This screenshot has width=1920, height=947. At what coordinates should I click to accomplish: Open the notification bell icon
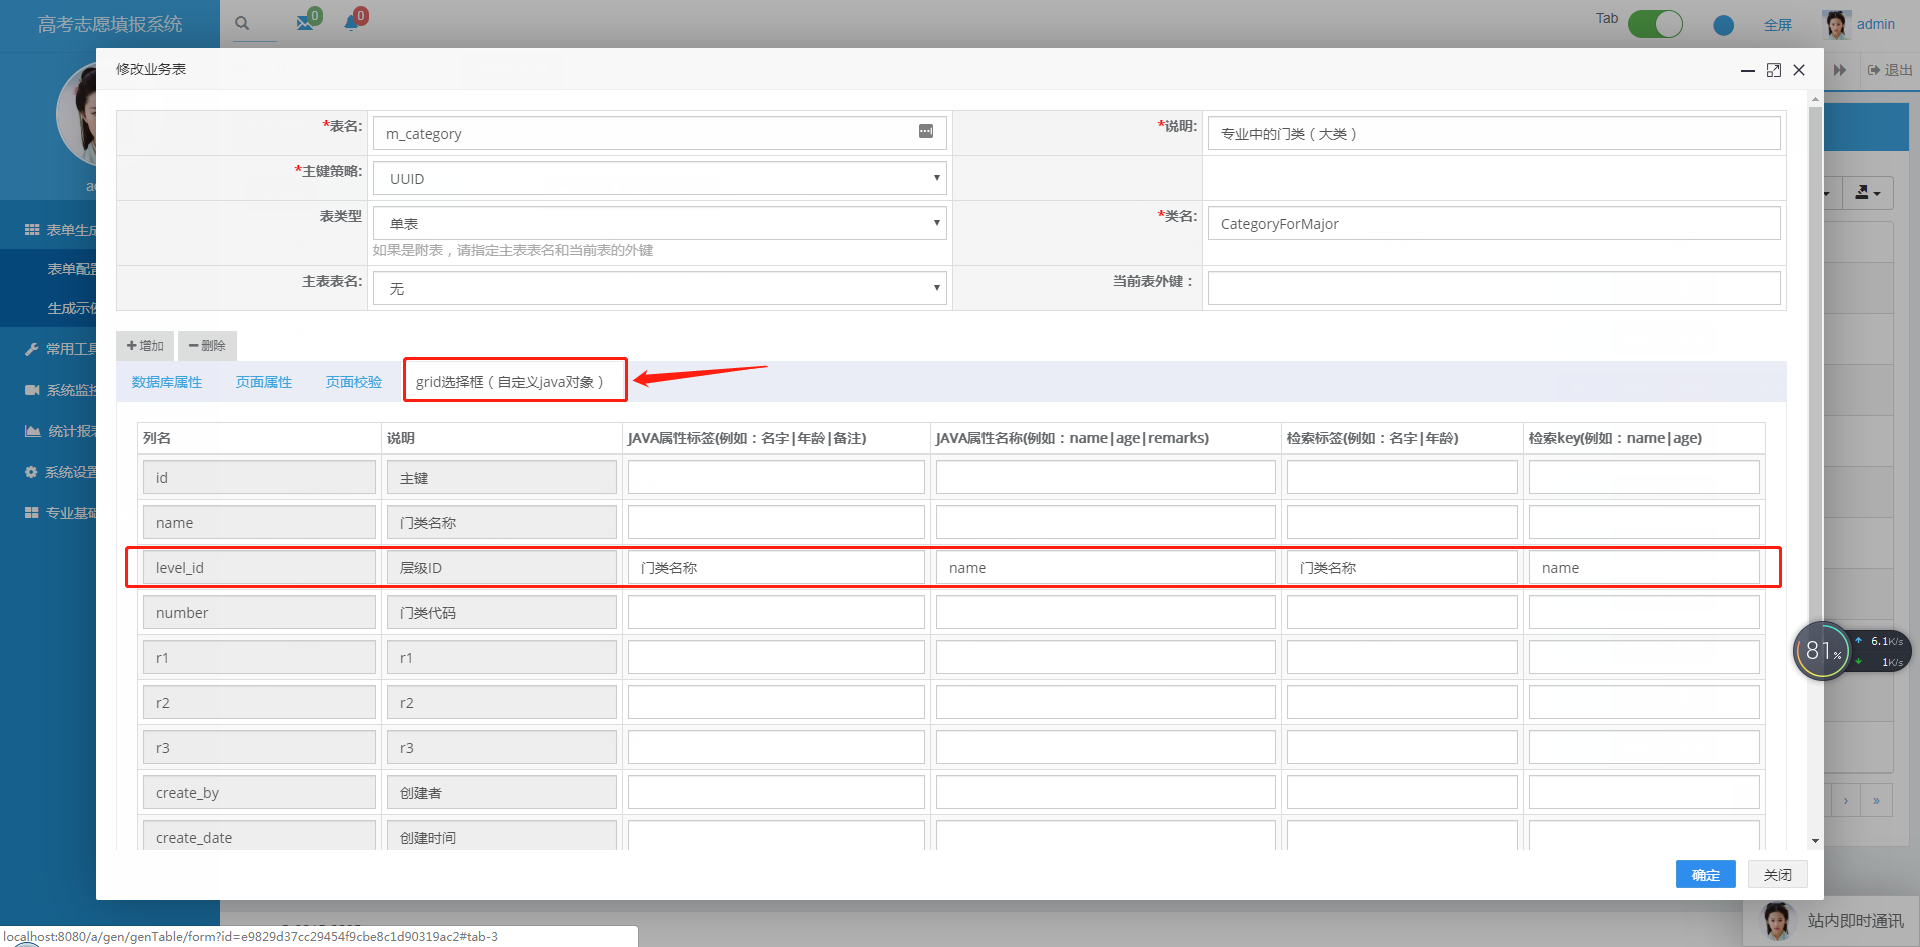click(351, 22)
